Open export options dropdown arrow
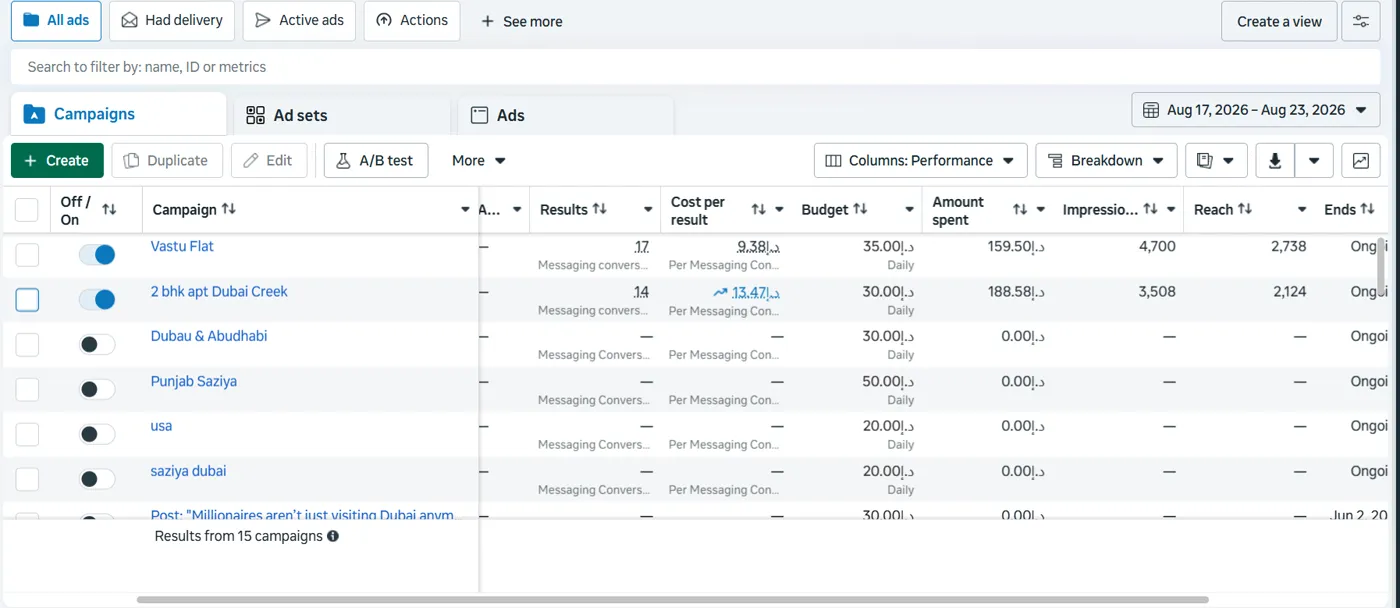The width and height of the screenshot is (1400, 608). pyautogui.click(x=1314, y=160)
